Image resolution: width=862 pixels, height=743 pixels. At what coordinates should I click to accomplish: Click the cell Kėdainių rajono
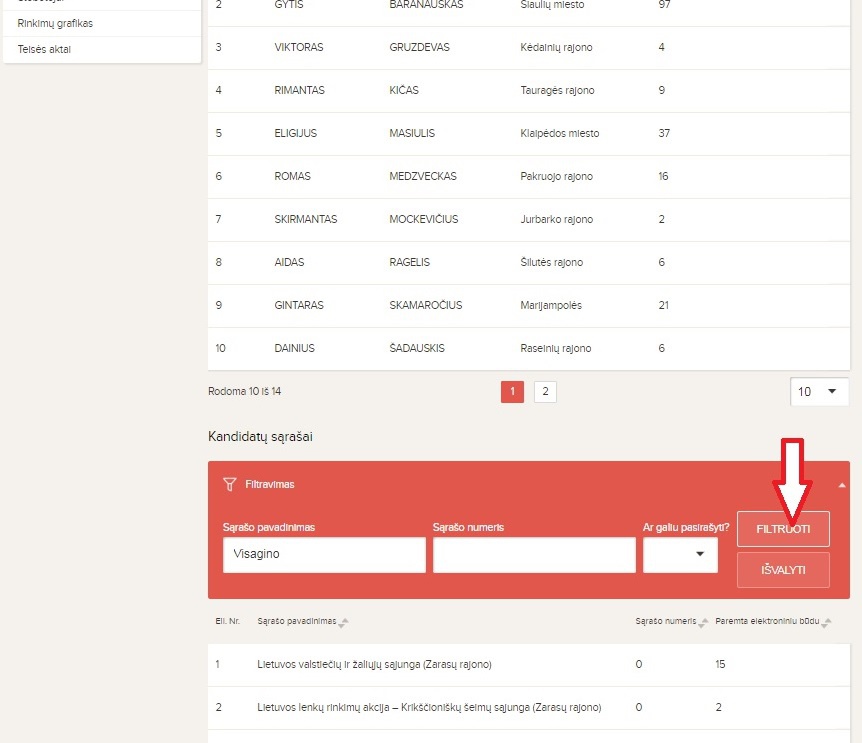point(556,47)
